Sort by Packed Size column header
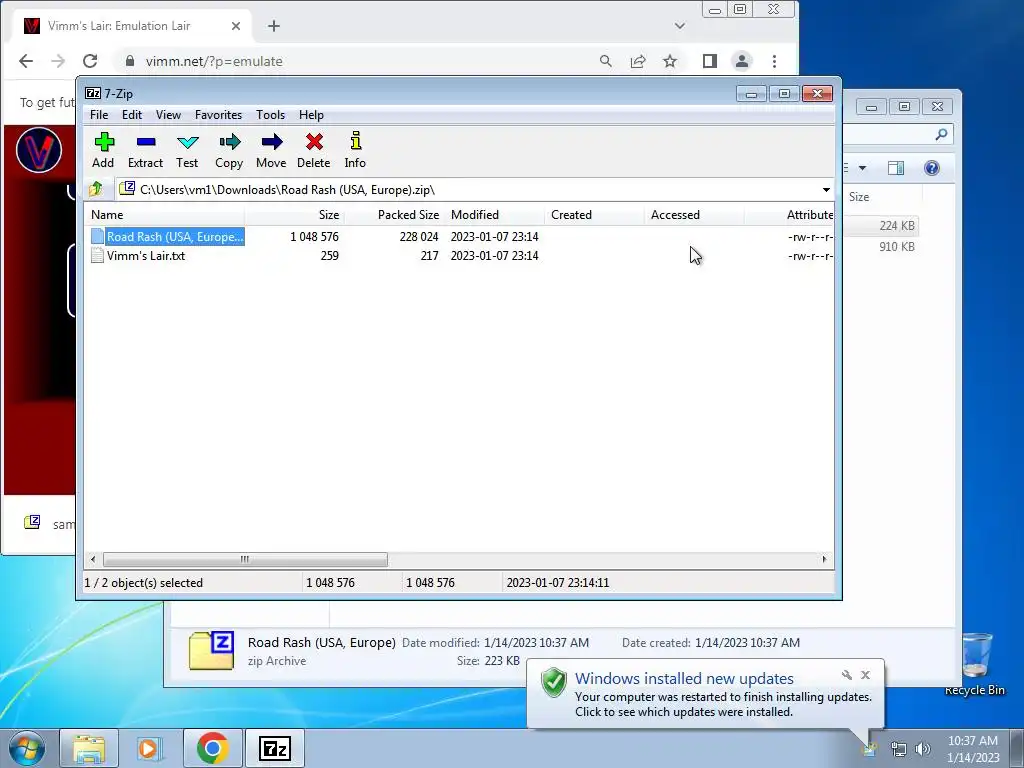The height and width of the screenshot is (768, 1024). click(394, 215)
